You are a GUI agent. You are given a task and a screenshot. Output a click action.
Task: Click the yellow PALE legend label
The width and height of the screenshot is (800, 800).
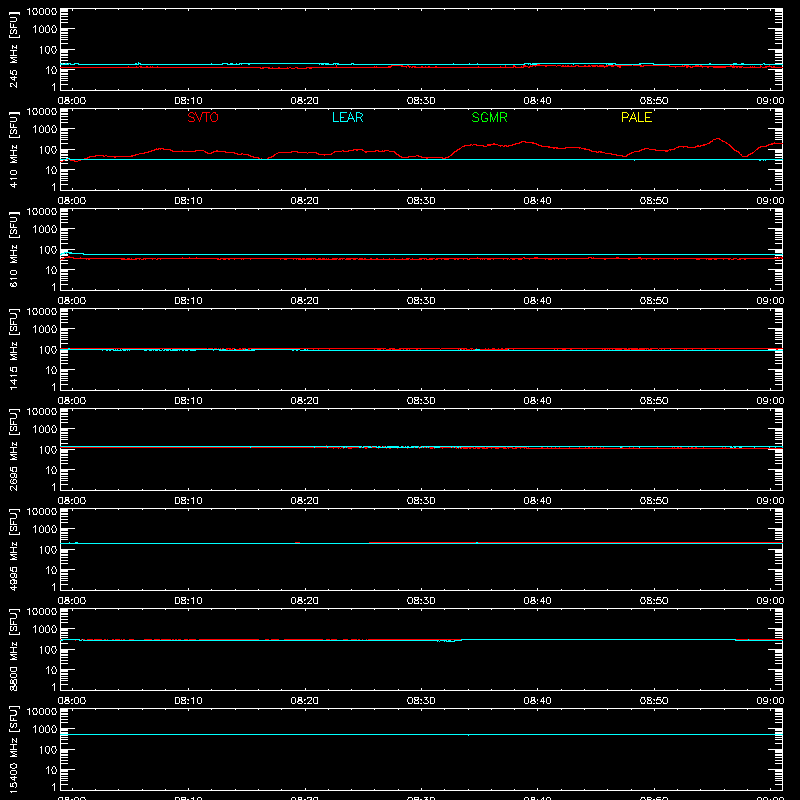[x=636, y=117]
